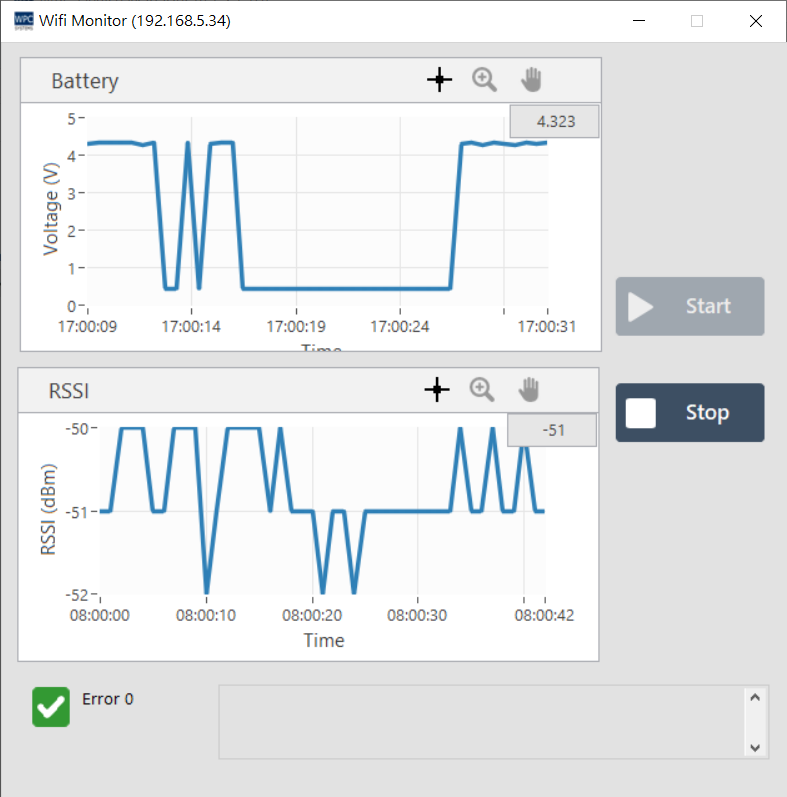
Task: Click the WPC app icon in title bar
Action: 22,20
